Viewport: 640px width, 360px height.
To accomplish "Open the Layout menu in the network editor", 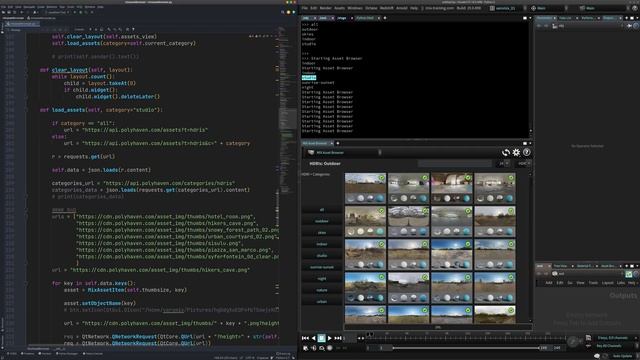I will 608,283.
